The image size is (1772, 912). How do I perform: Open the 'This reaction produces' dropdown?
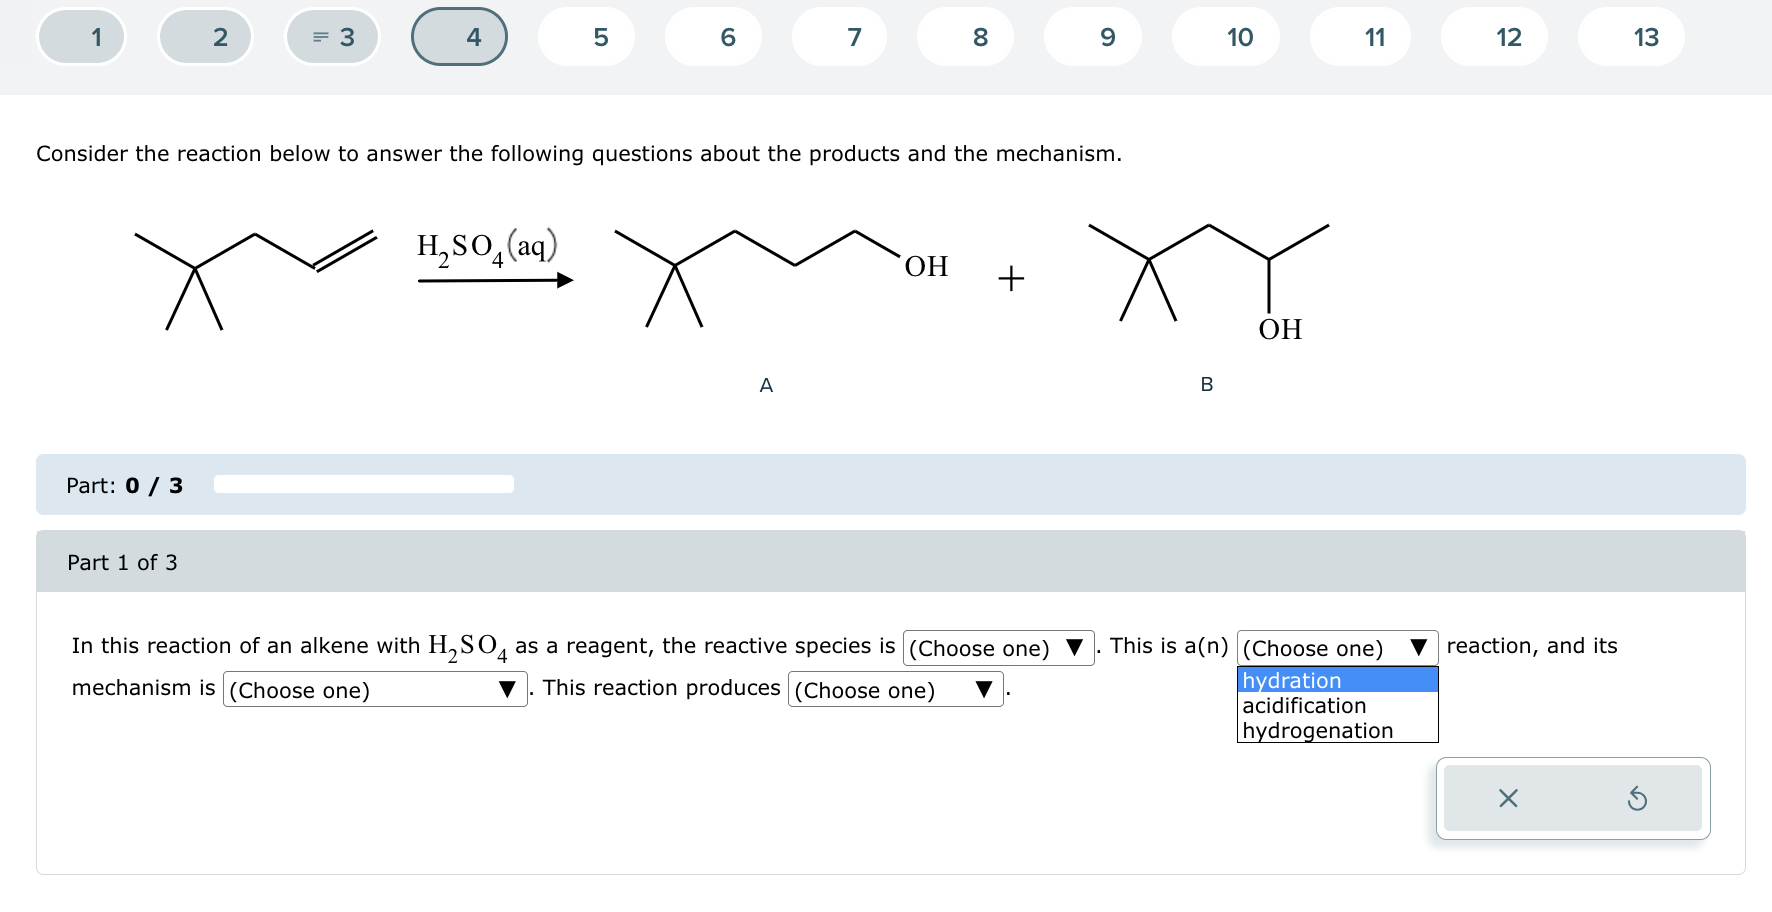895,690
